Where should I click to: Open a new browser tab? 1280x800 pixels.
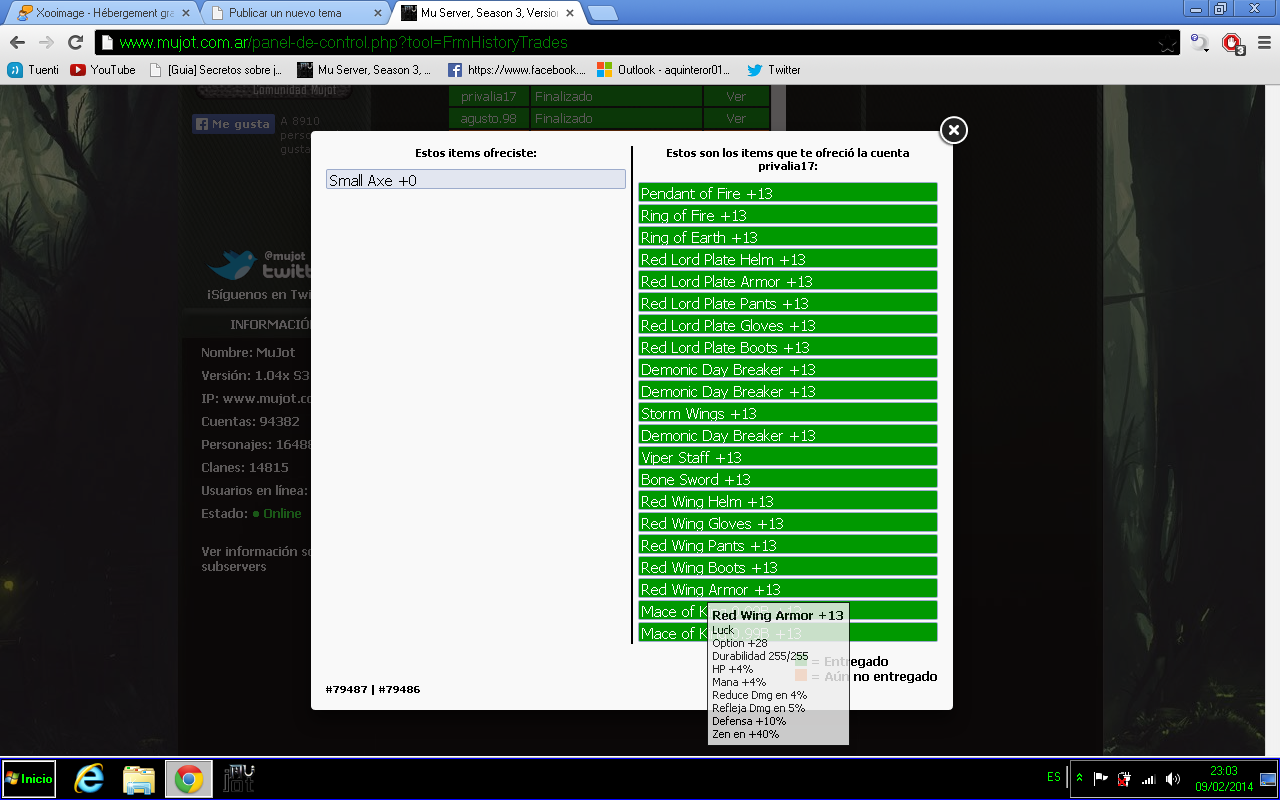tap(602, 13)
